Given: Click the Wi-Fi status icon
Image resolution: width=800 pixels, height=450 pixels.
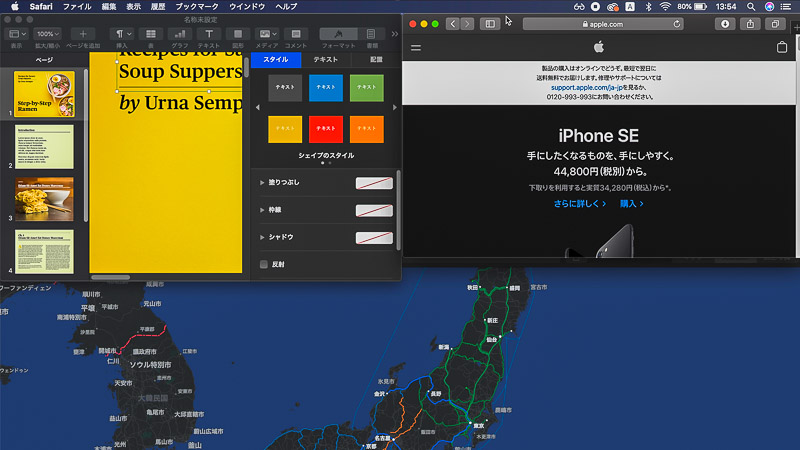Looking at the screenshot, I should [665, 7].
